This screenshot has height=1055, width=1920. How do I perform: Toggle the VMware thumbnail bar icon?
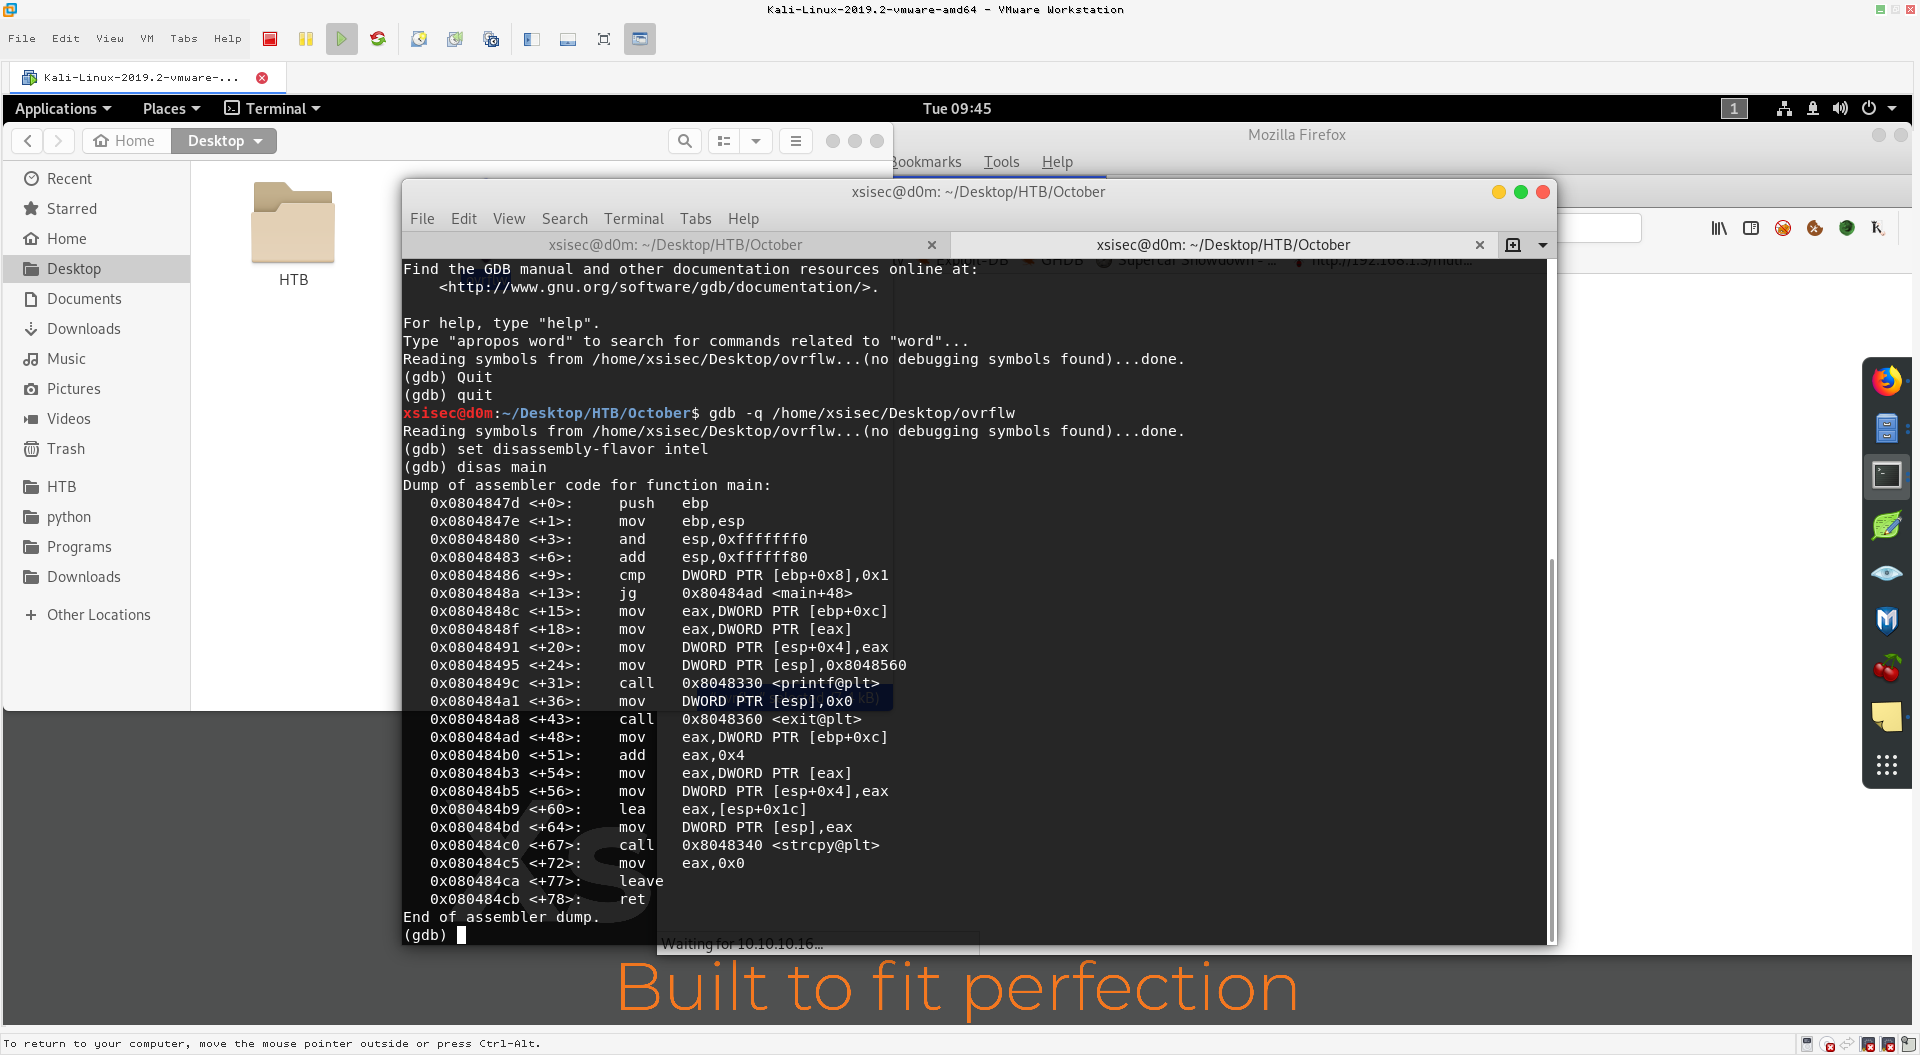(568, 39)
